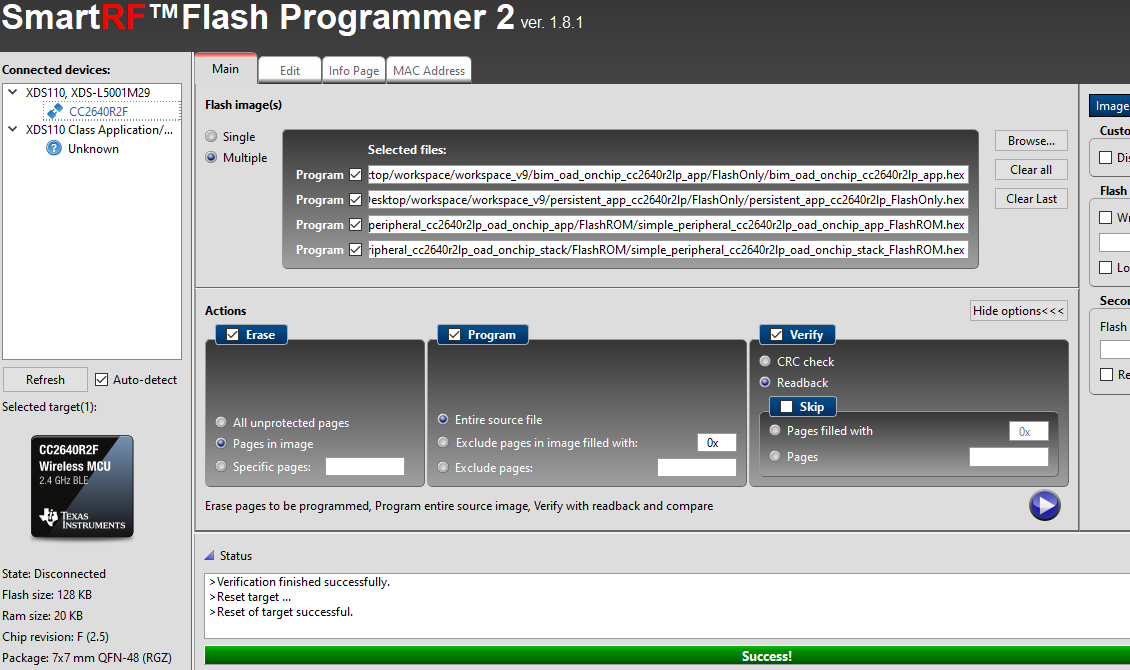Viewport: 1130px width, 670px height.
Task: Open the Edit tab
Action: point(290,71)
